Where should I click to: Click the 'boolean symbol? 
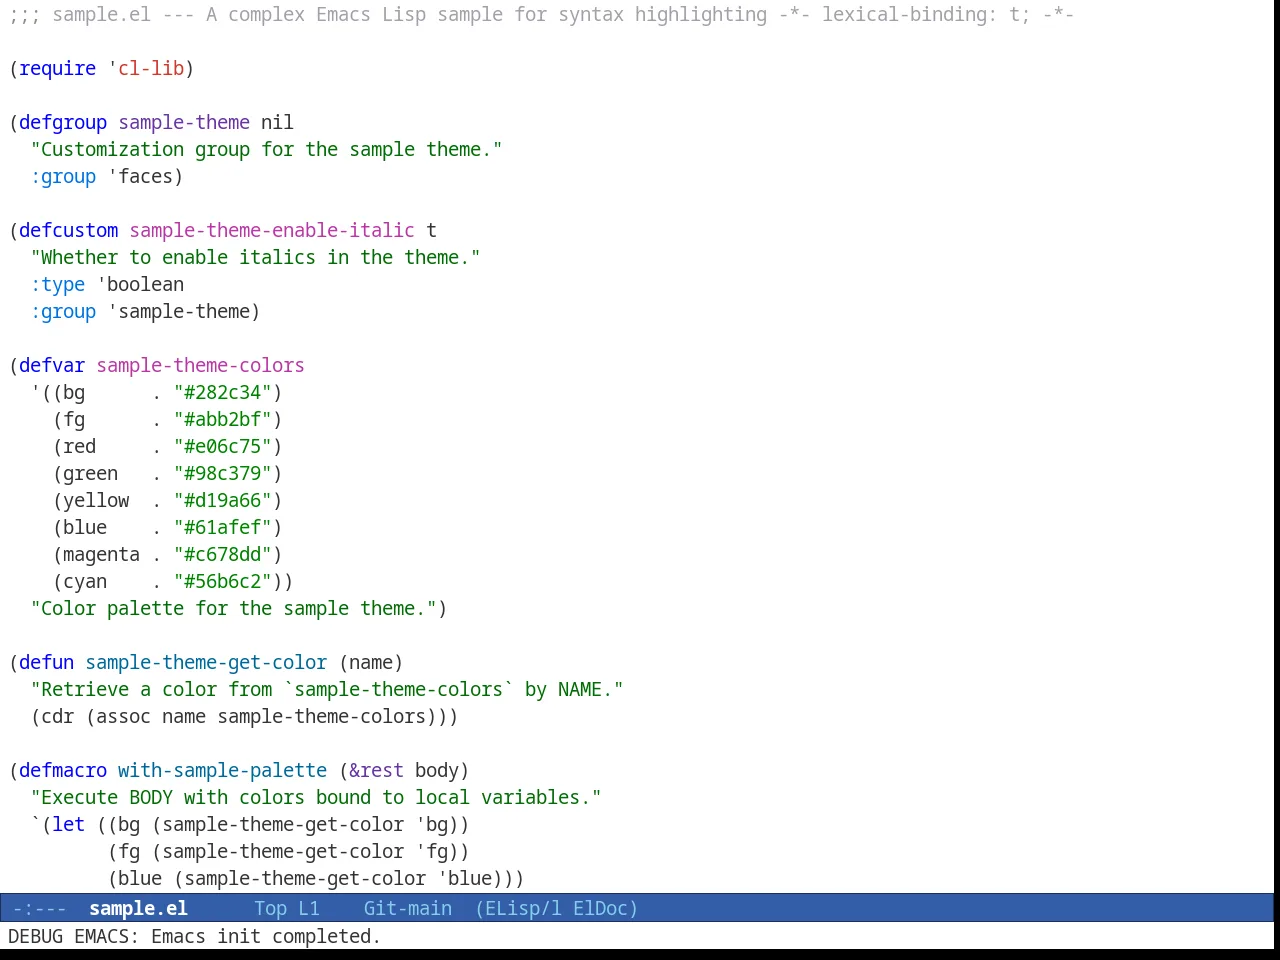click(x=140, y=284)
